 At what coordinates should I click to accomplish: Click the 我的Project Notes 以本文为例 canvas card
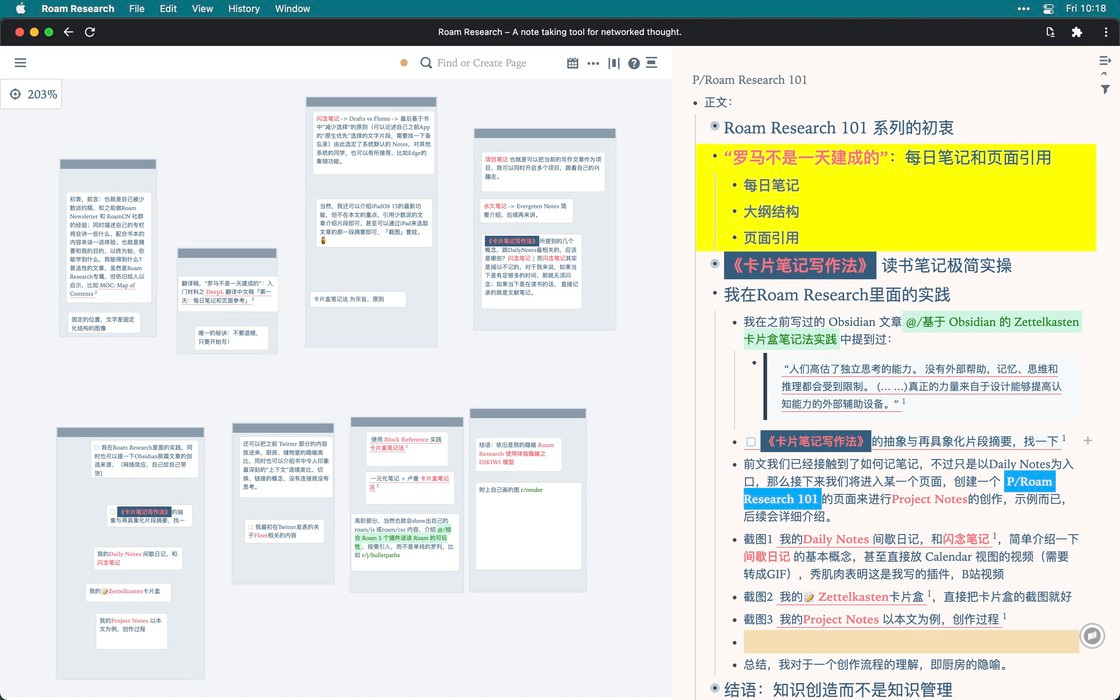point(131,631)
